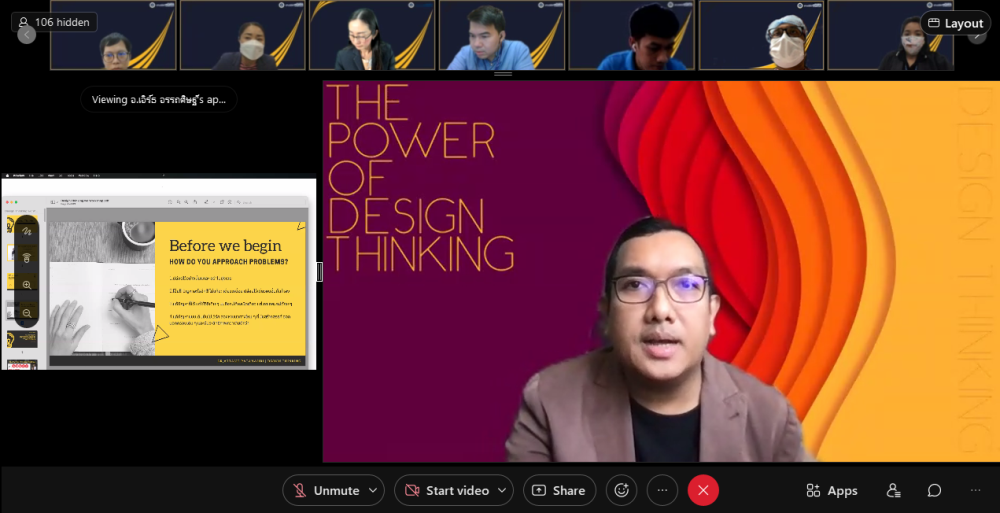Click the Share button
This screenshot has height=513, width=1000.
tap(559, 490)
